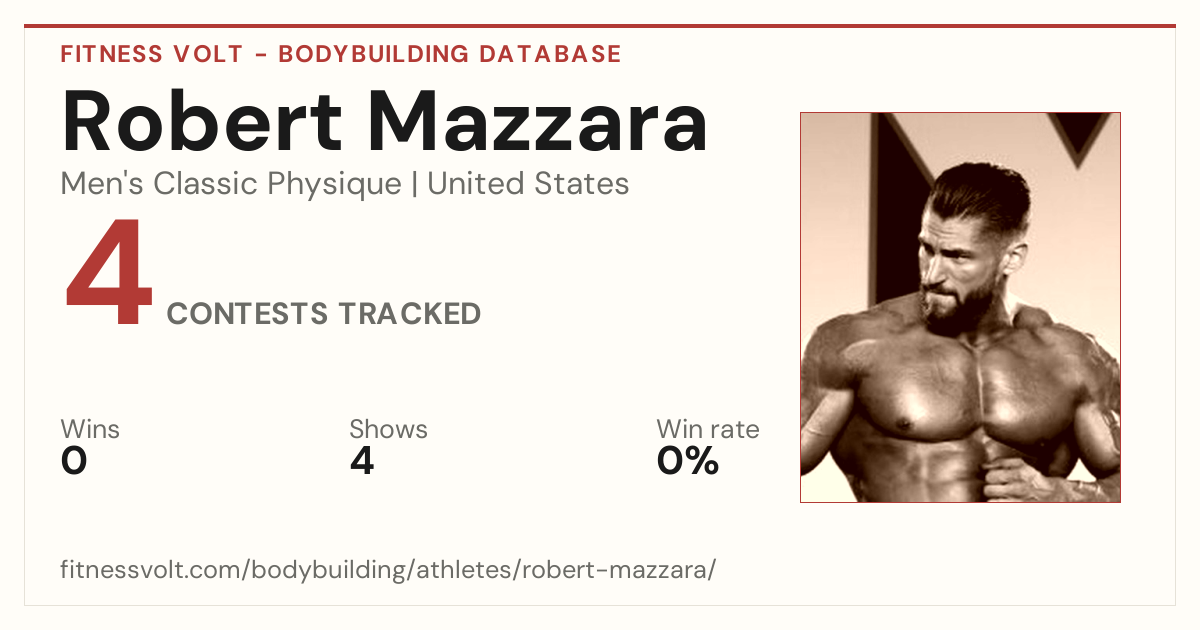Viewport: 1200px width, 630px height.
Task: Click the 0% win rate value
Action: [688, 461]
